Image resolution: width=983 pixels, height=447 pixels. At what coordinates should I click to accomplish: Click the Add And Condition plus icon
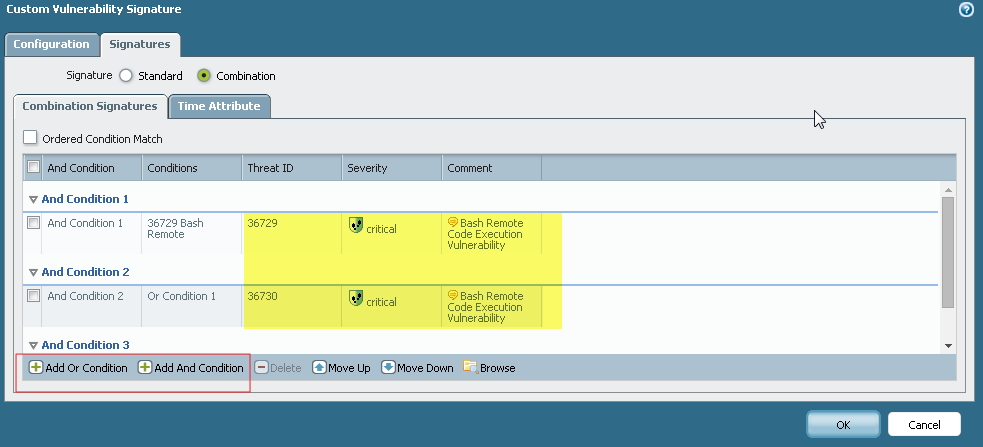pyautogui.click(x=145, y=368)
